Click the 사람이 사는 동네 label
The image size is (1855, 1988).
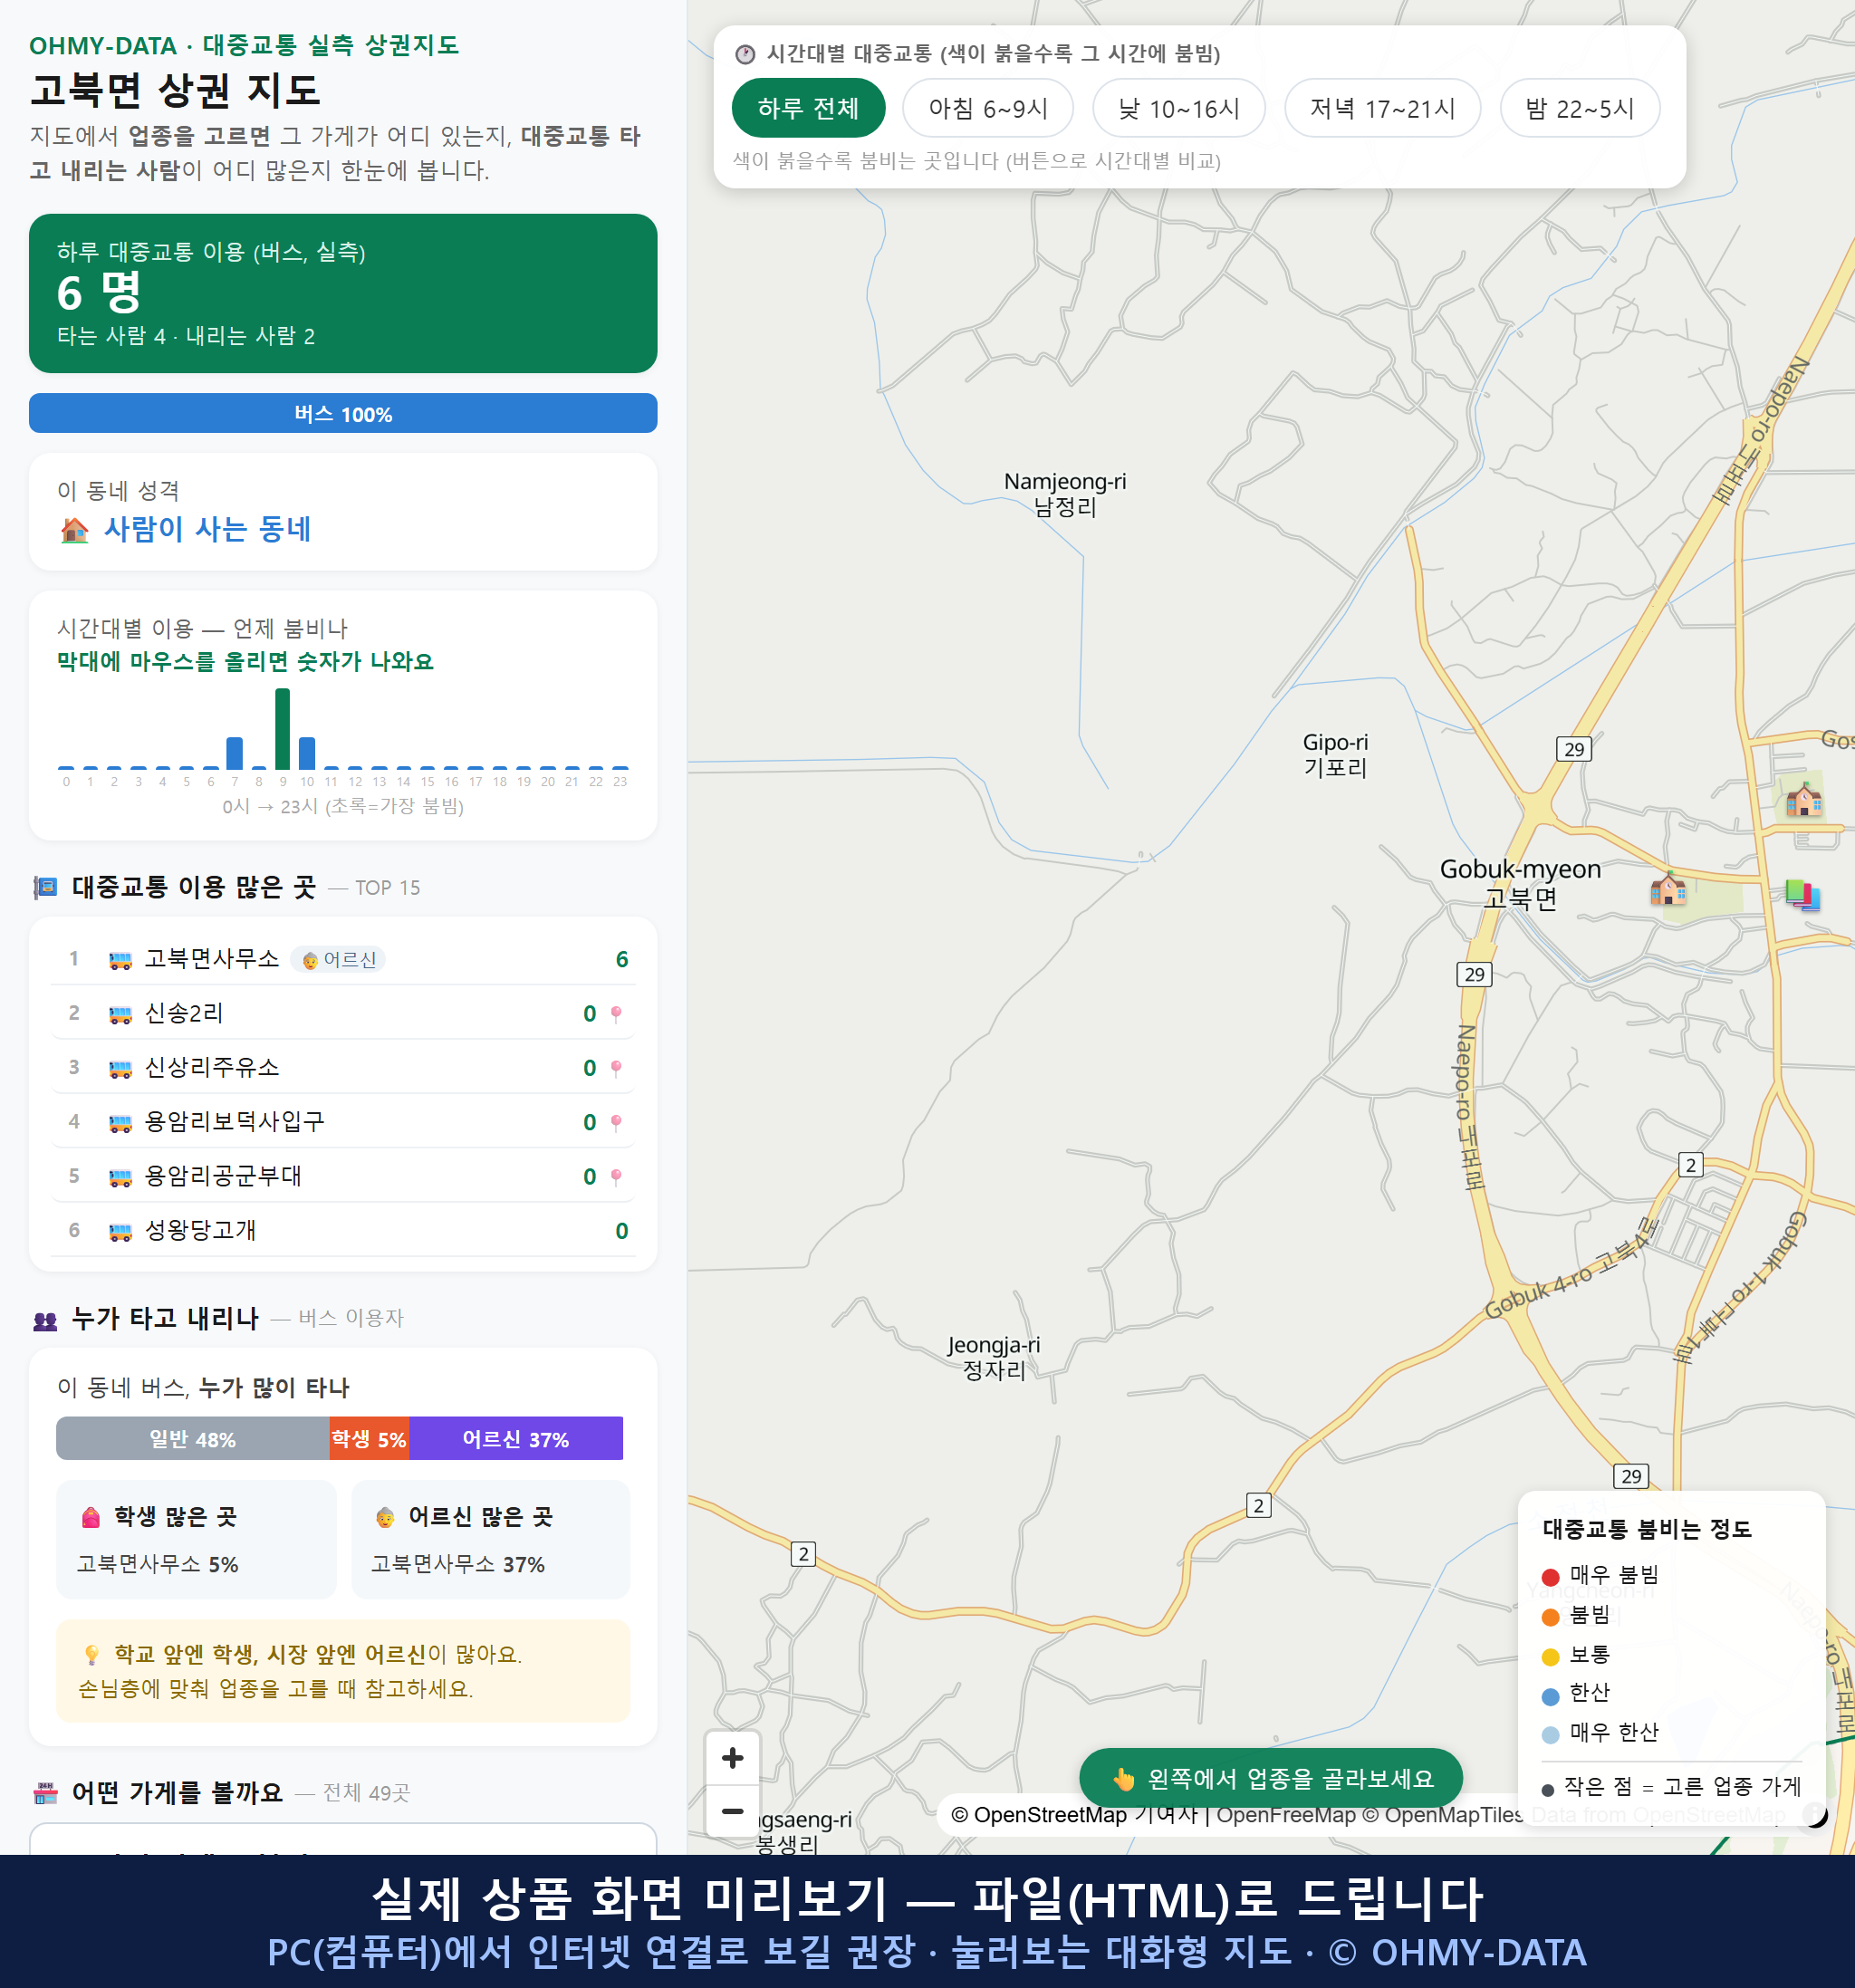[208, 529]
